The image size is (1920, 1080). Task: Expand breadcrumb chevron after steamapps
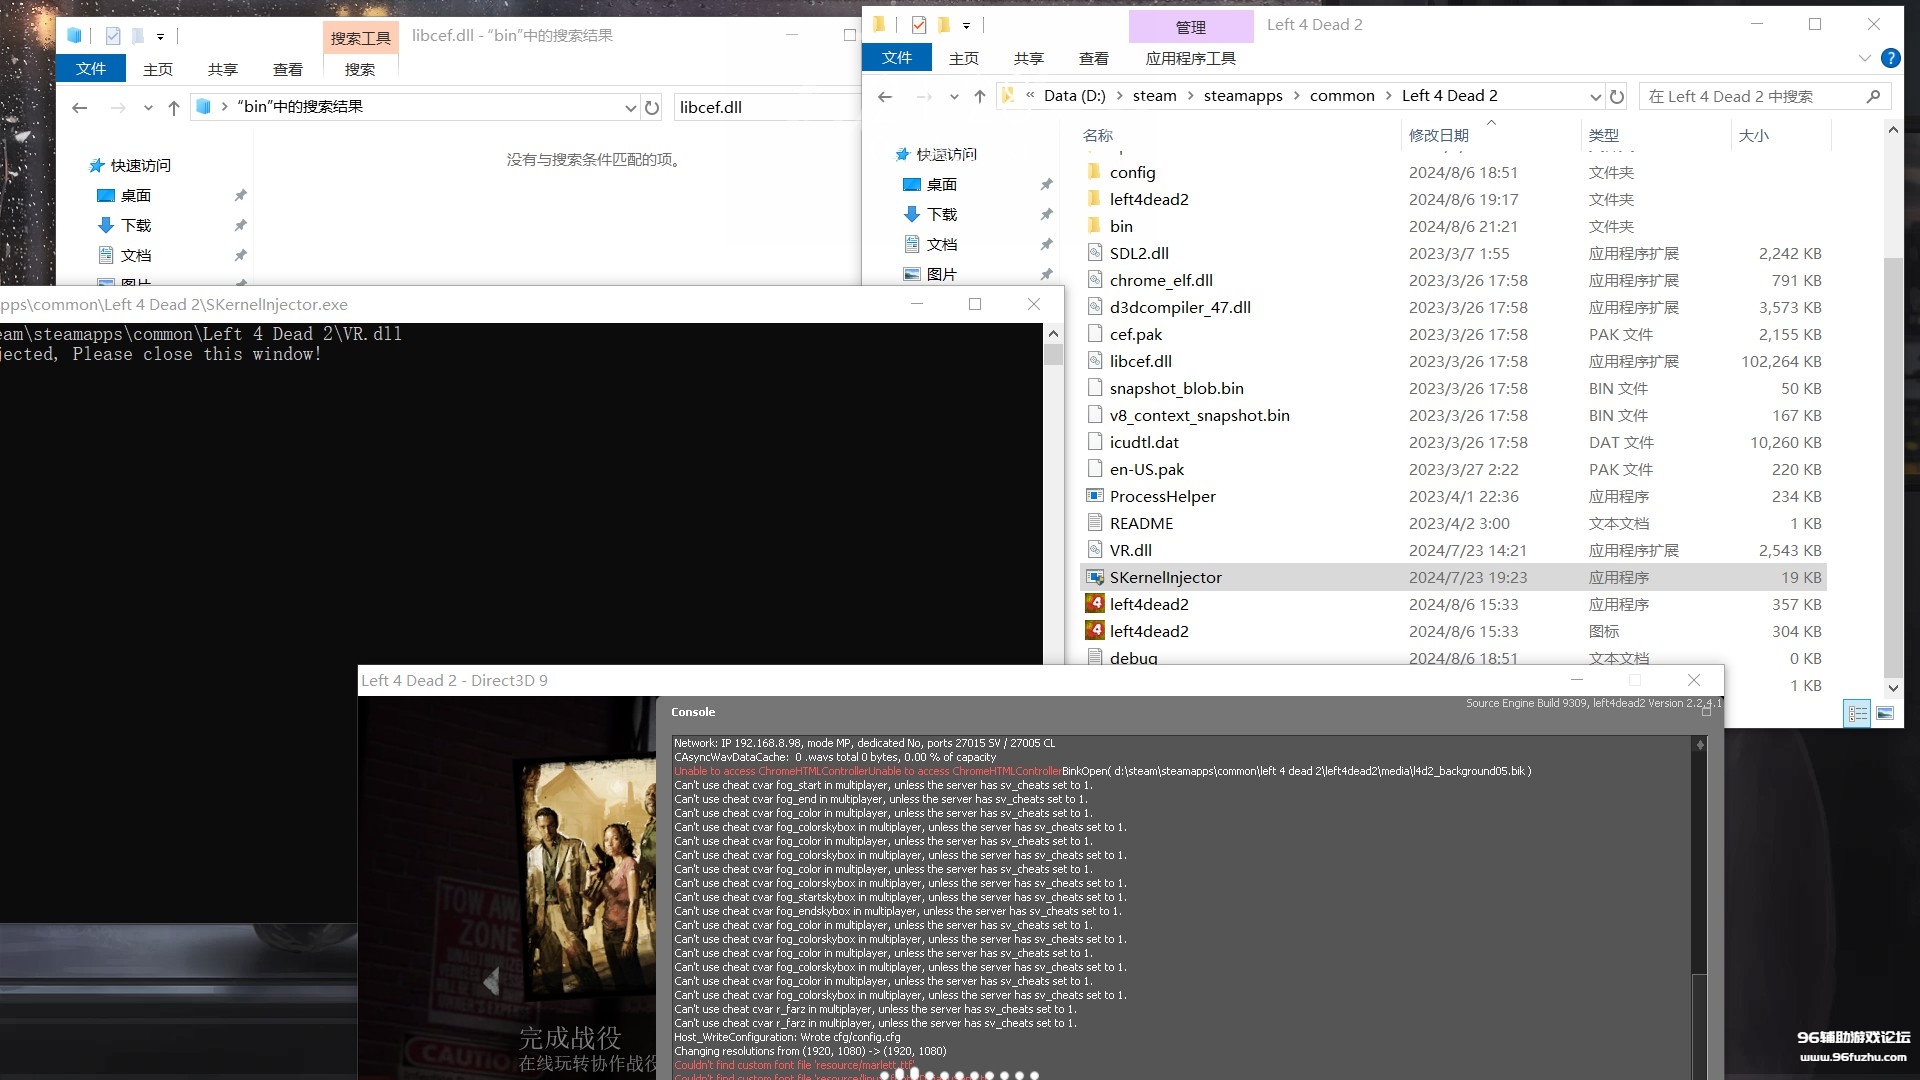(x=1296, y=96)
